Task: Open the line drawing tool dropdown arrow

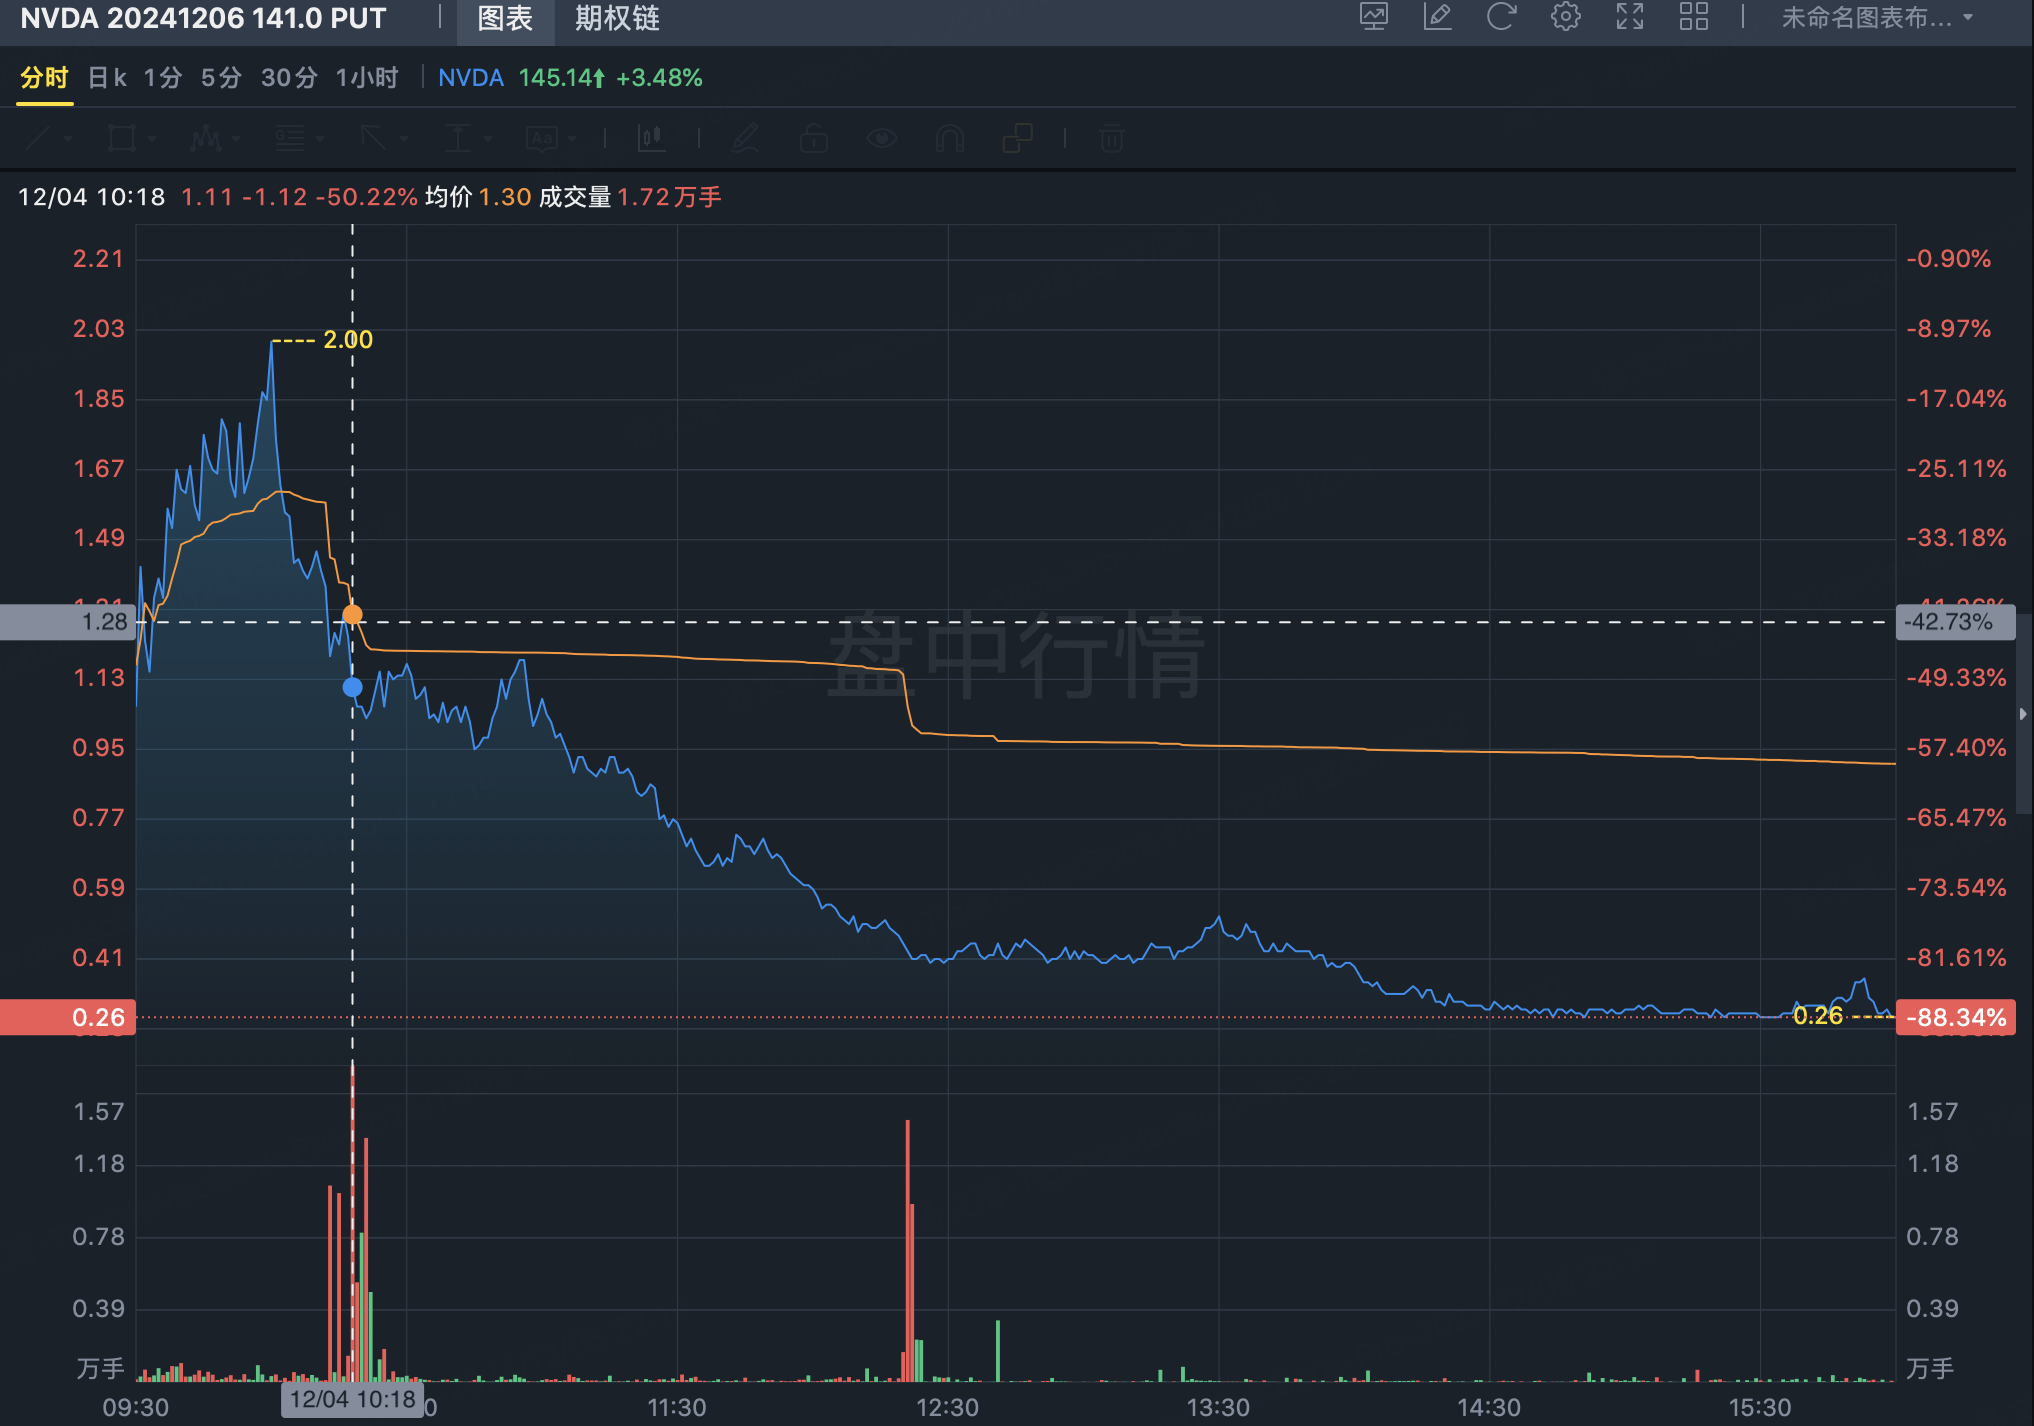Action: [x=68, y=139]
